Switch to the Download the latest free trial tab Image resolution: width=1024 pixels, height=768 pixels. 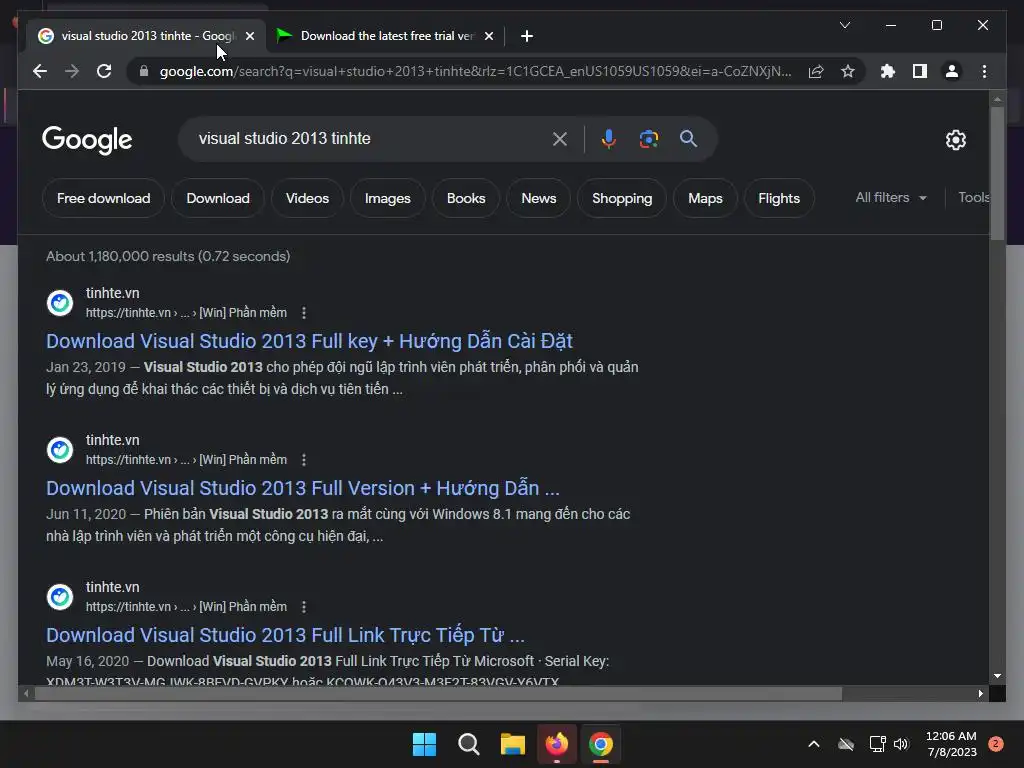[385, 36]
